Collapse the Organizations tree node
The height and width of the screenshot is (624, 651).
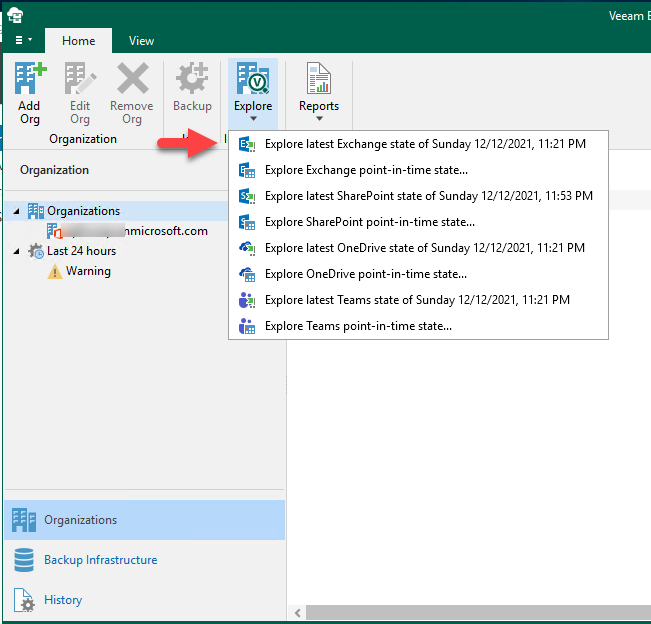click(17, 211)
